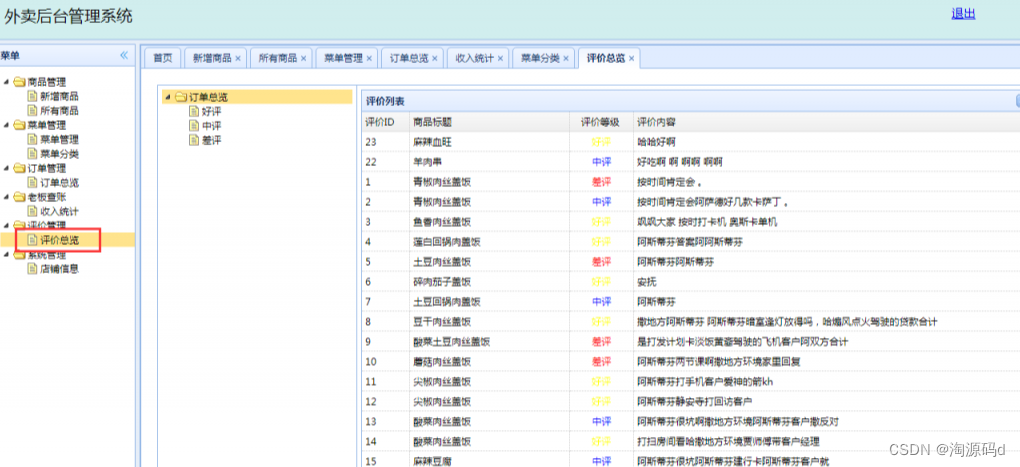Click review ID cell 10
The height and width of the screenshot is (467, 1020).
coord(384,362)
